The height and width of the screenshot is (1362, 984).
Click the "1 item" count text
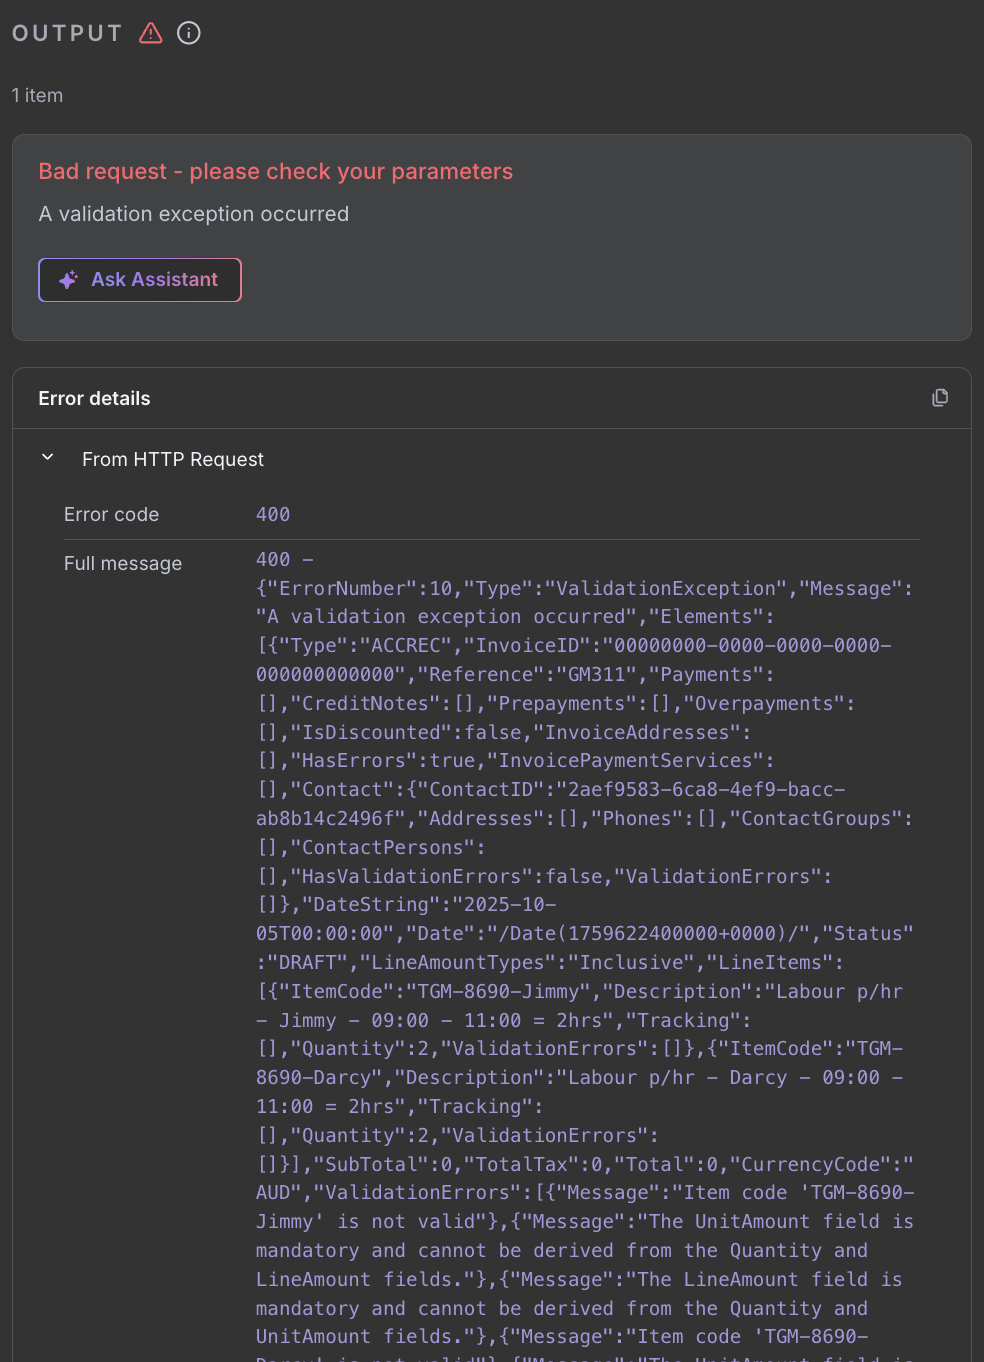pos(37,95)
